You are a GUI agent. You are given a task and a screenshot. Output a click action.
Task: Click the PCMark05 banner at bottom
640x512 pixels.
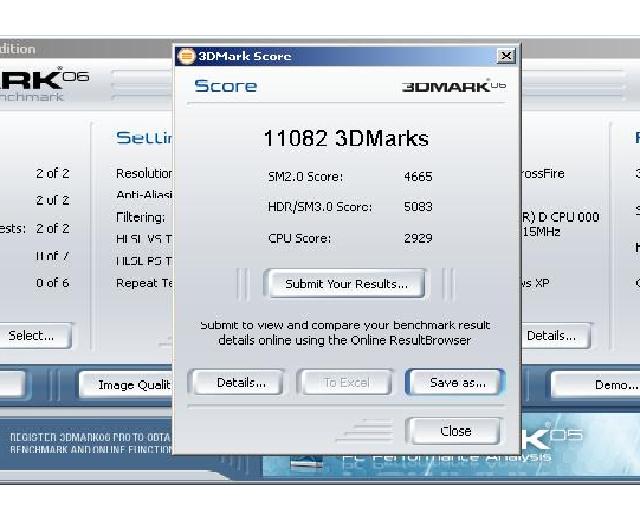click(x=451, y=445)
